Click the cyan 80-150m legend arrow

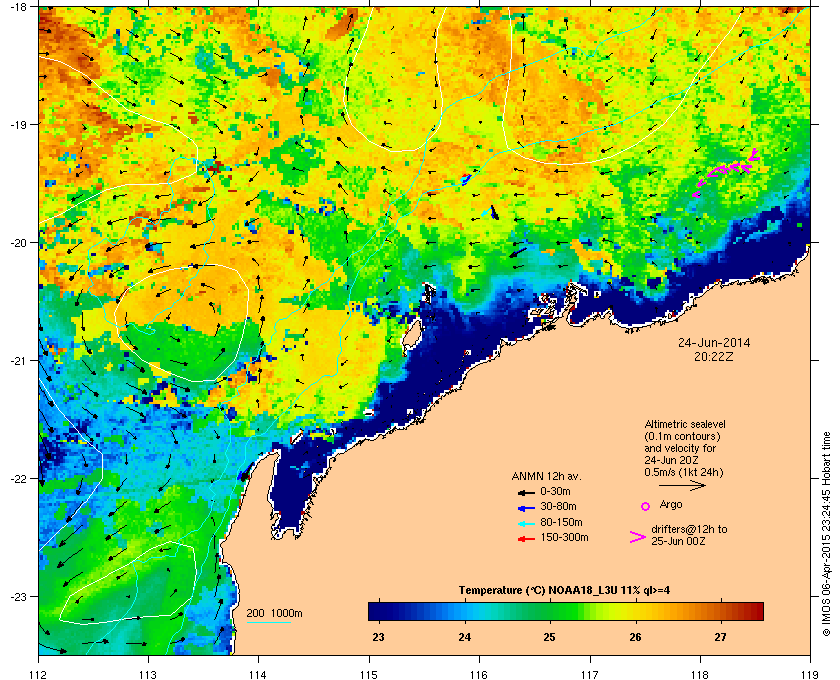coord(526,524)
